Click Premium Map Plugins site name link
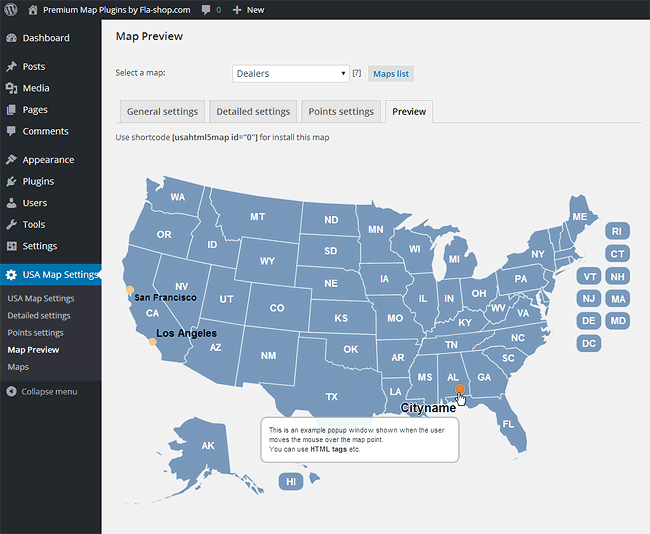650x534 pixels. coord(116,10)
